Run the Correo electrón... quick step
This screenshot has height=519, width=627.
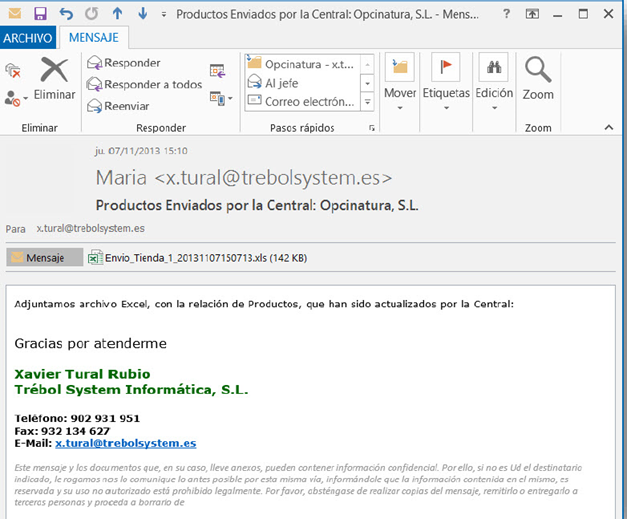[x=302, y=102]
